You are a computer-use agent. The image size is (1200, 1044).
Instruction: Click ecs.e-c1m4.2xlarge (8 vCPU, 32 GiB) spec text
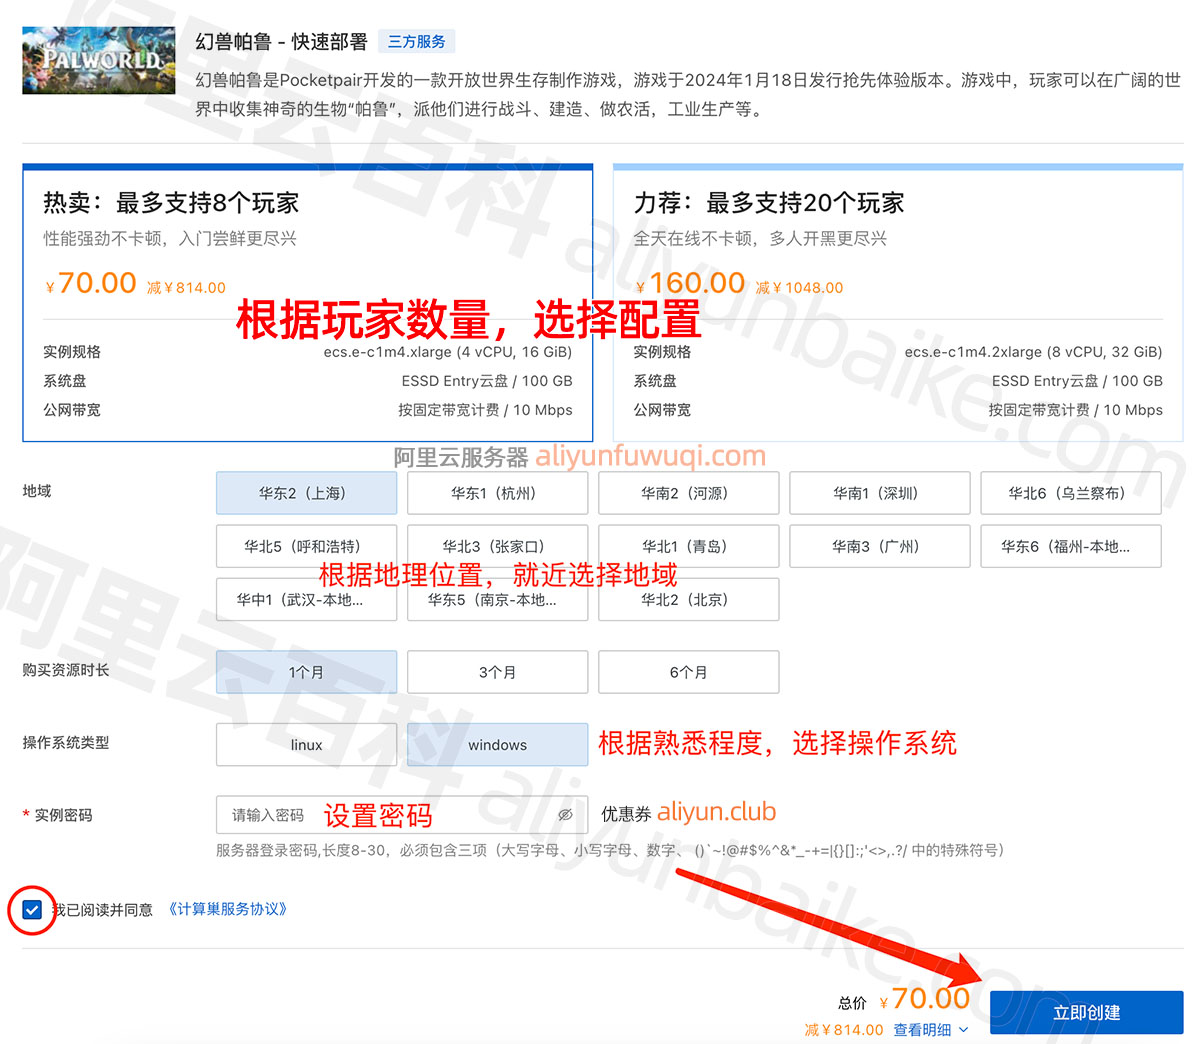click(x=1034, y=352)
